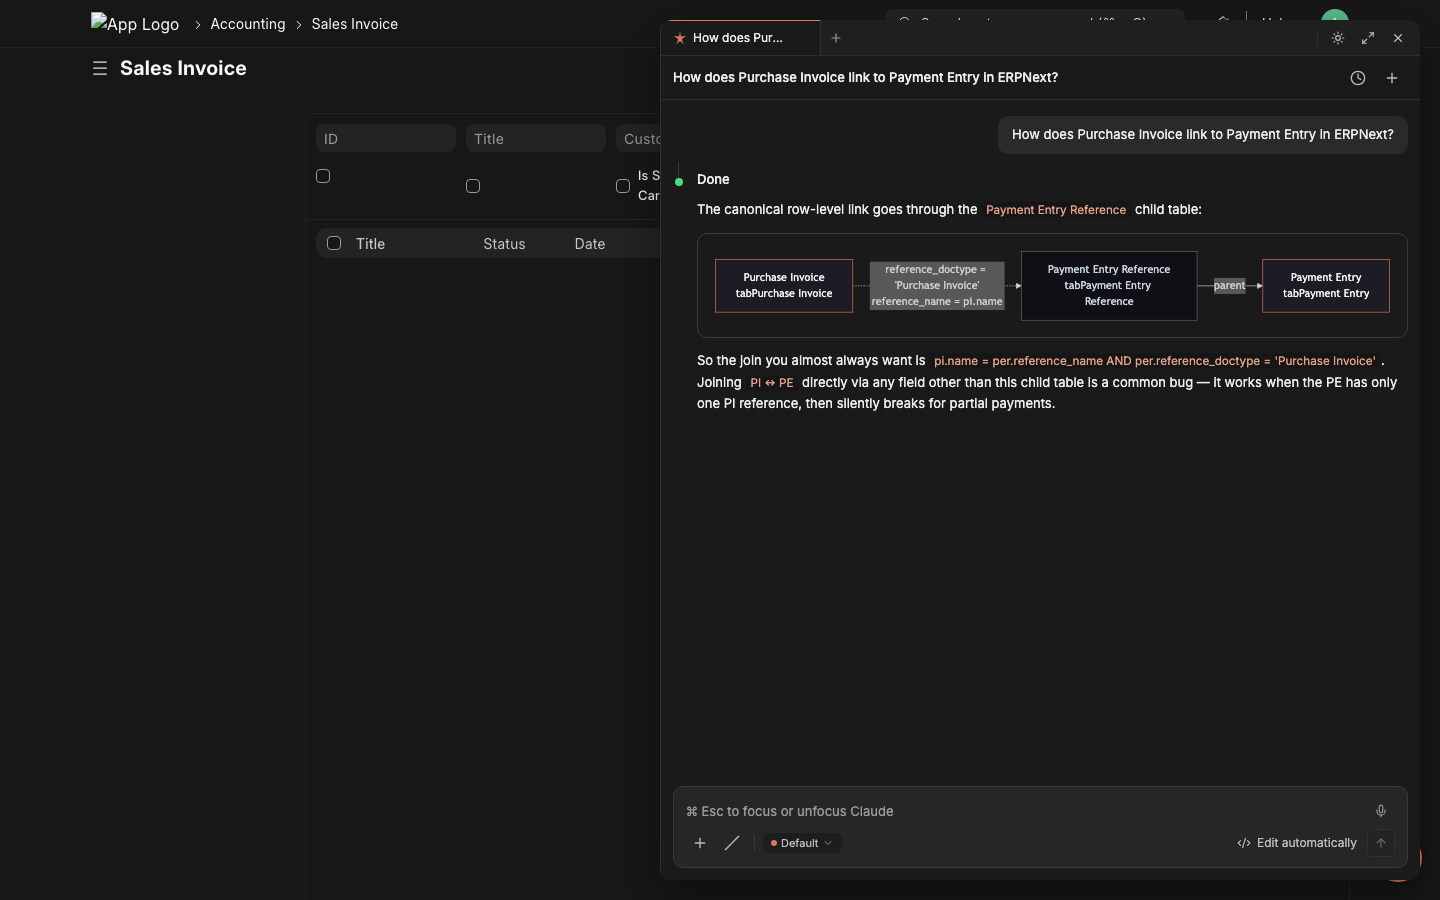
Task: Sort by the Date column header
Action: [590, 244]
